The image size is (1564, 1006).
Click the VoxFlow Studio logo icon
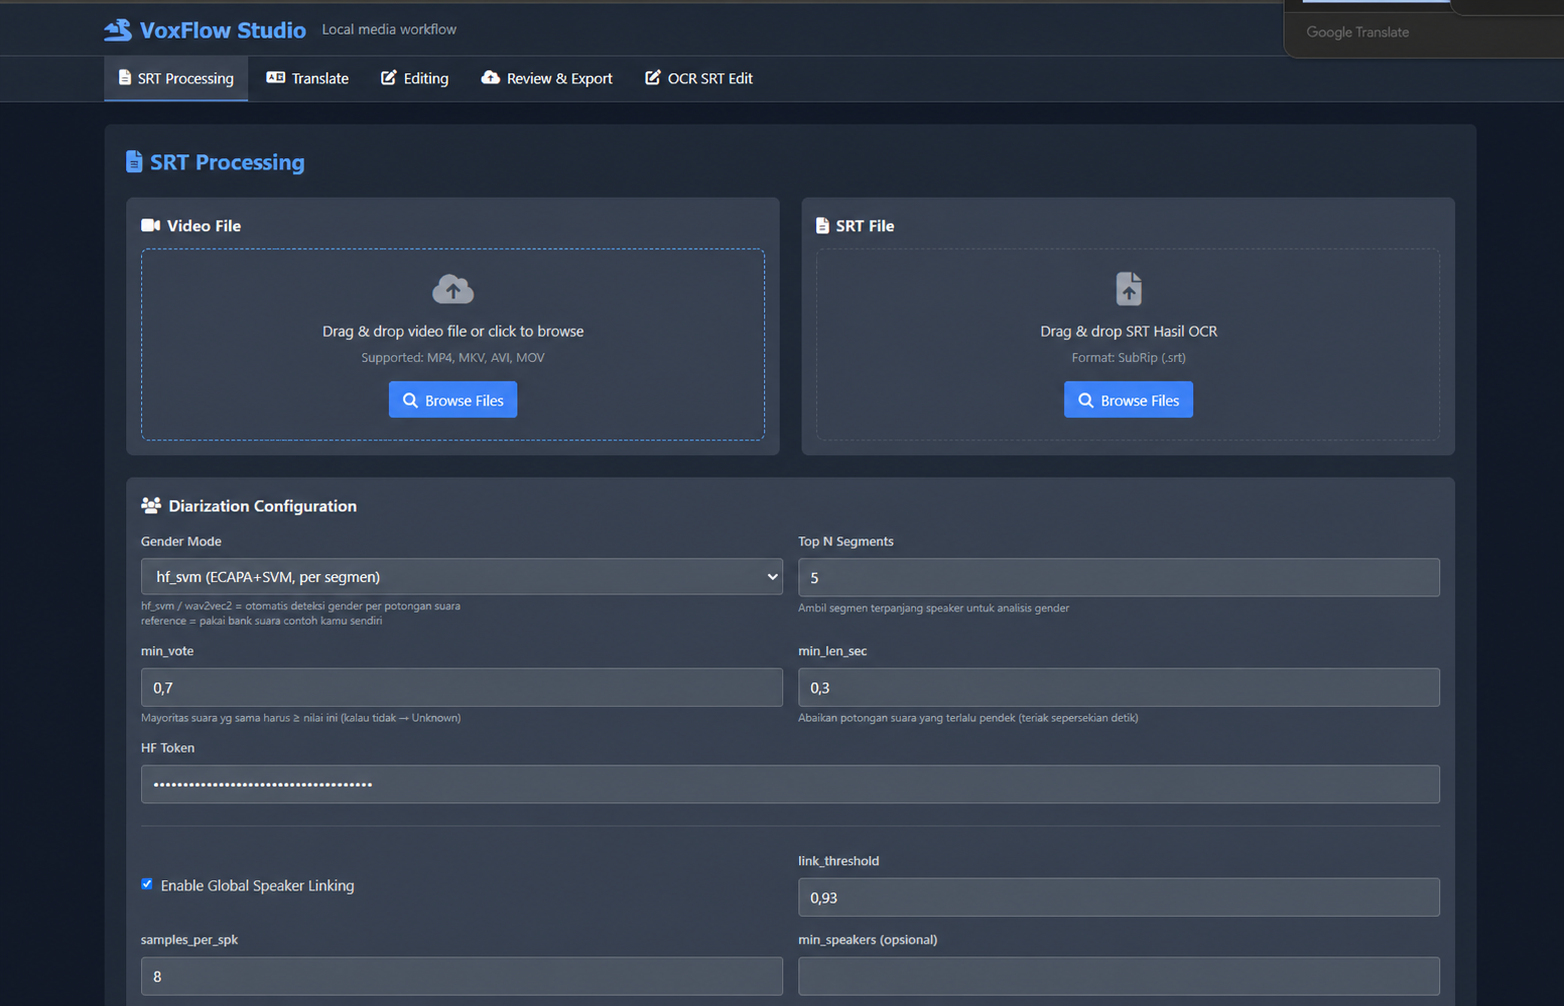pyautogui.click(x=118, y=30)
